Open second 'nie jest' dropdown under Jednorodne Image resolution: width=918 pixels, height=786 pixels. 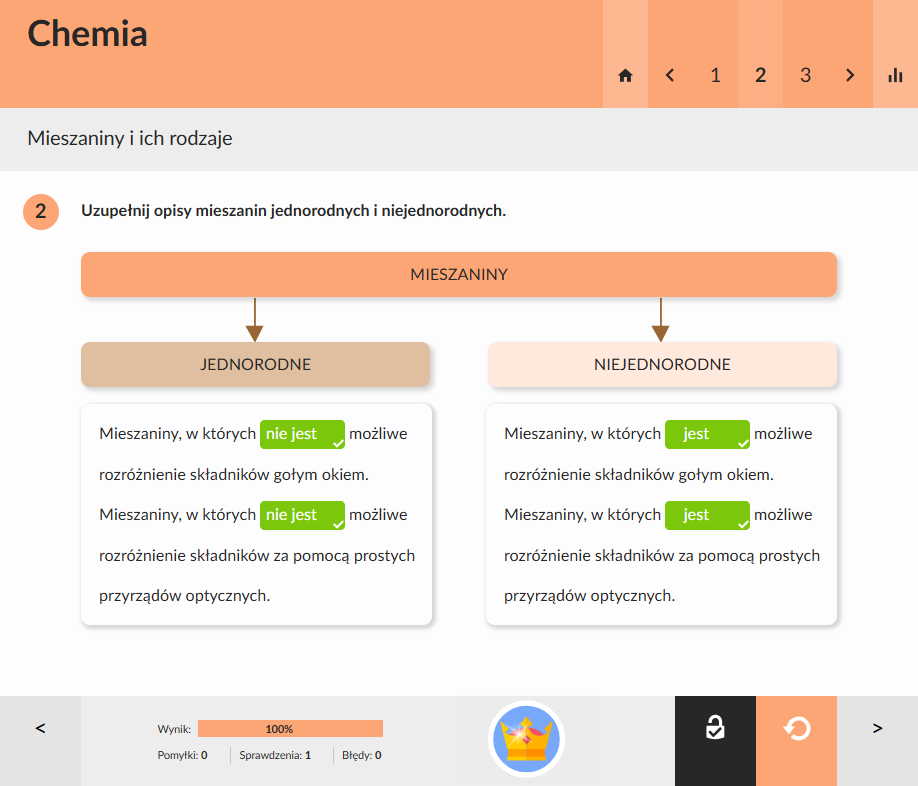(302, 515)
